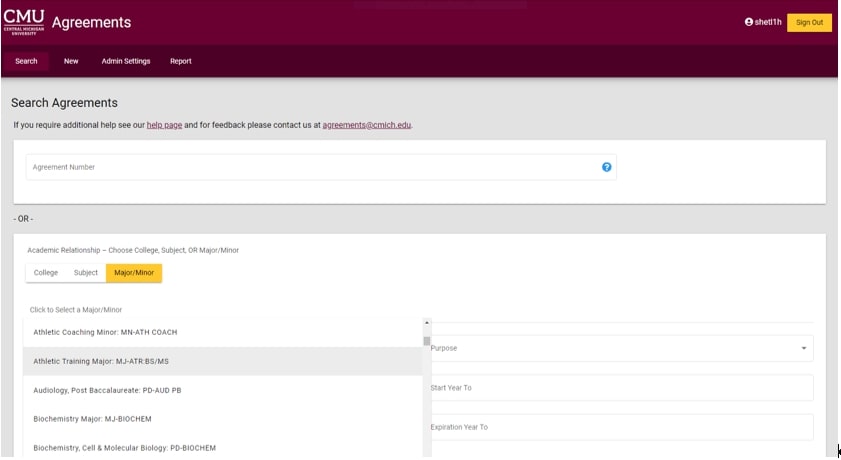Click the Expiration Year To field
Viewport: 841px width, 460px height.
[621, 427]
